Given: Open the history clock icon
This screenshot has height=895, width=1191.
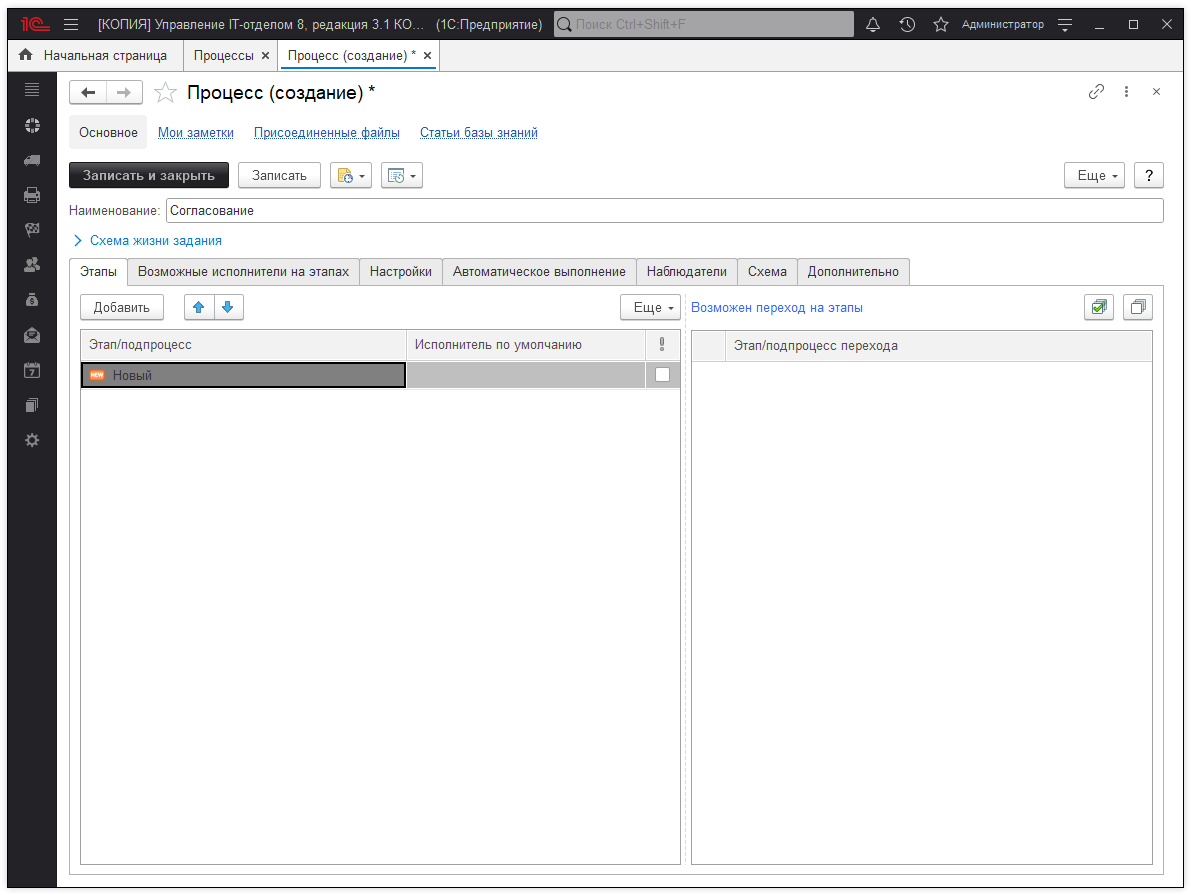Looking at the screenshot, I should 907,25.
